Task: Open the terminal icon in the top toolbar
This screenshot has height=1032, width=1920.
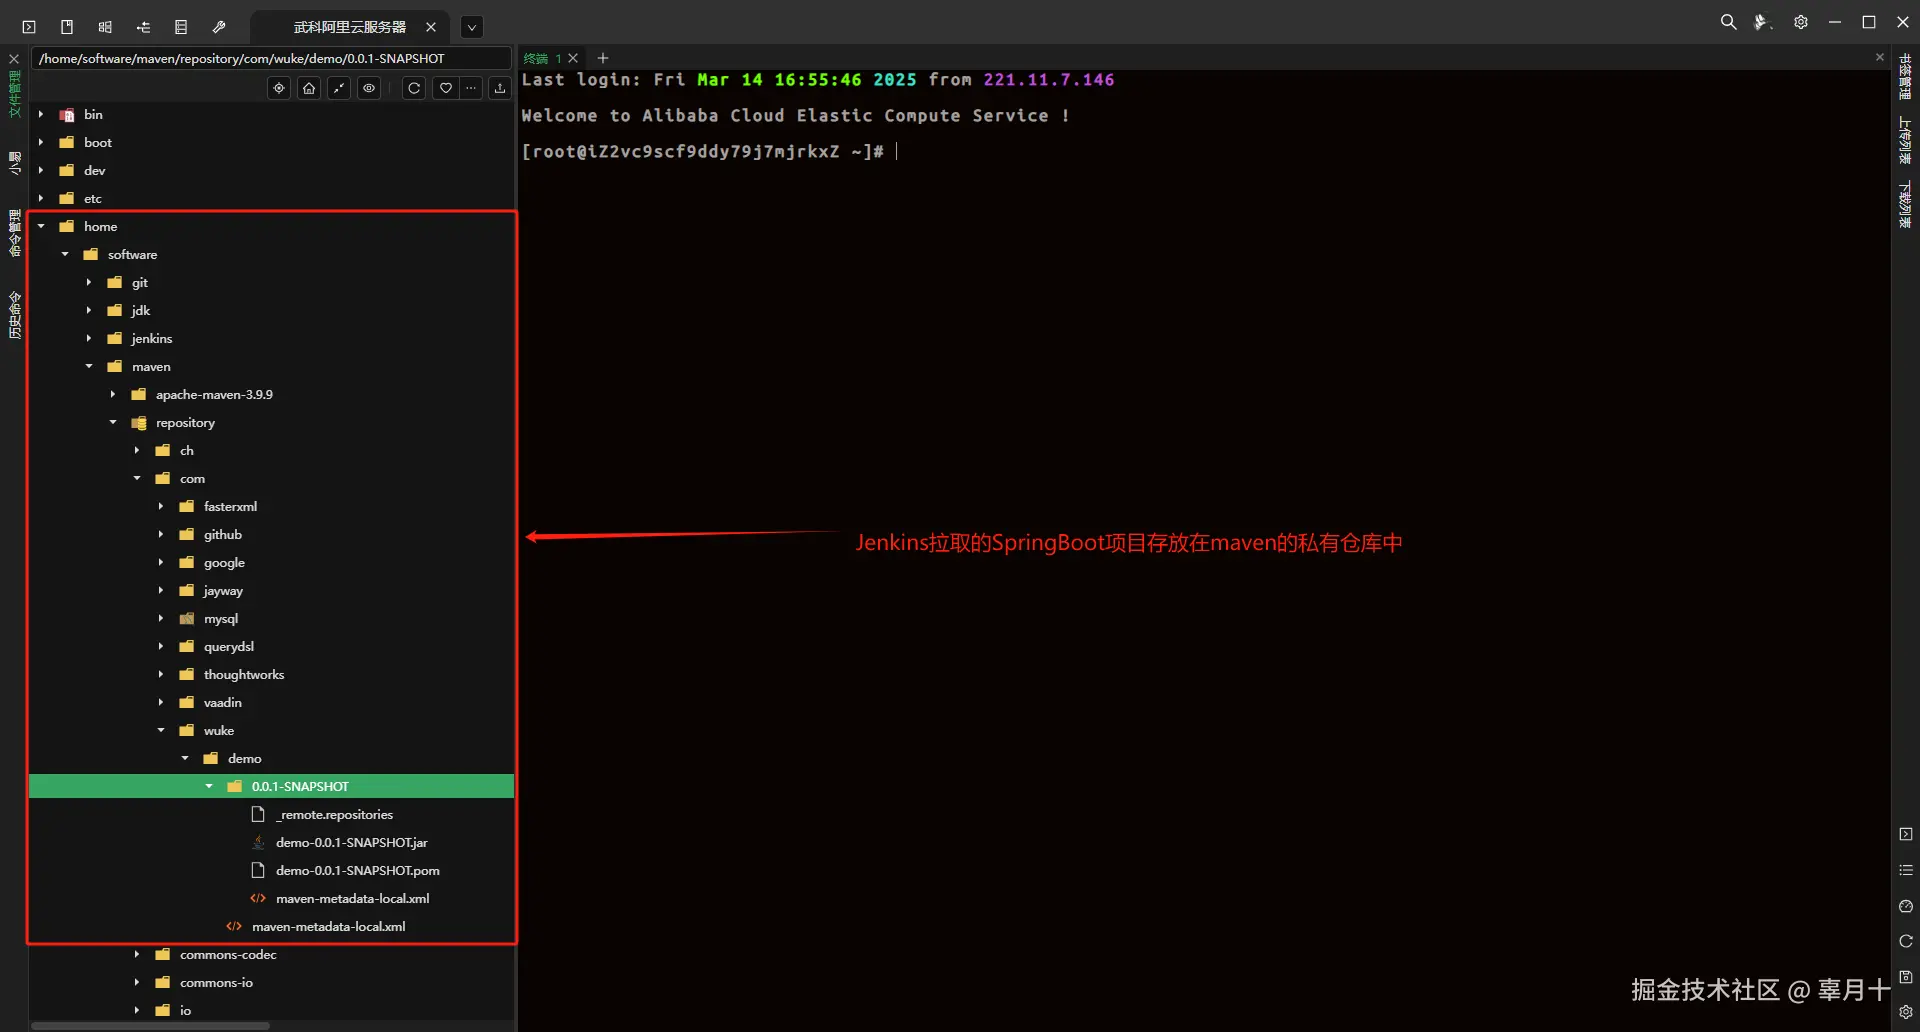Action: click(x=29, y=27)
